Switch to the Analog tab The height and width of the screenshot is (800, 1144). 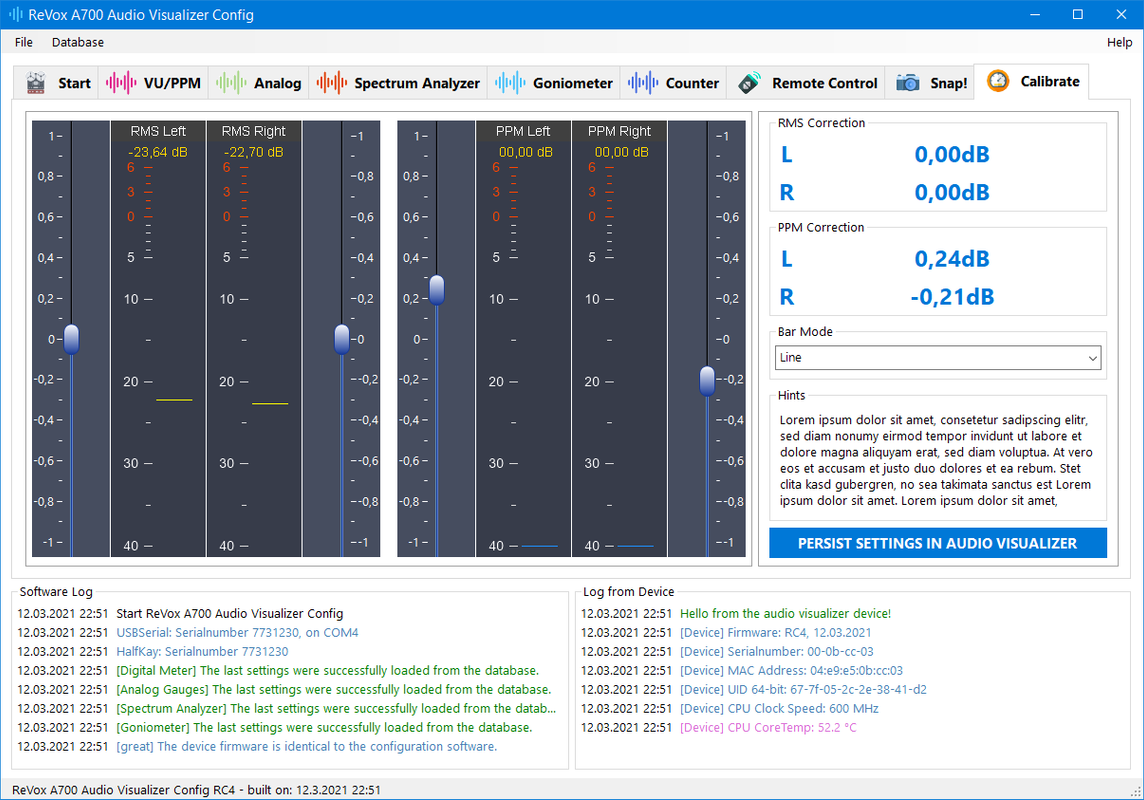[258, 83]
